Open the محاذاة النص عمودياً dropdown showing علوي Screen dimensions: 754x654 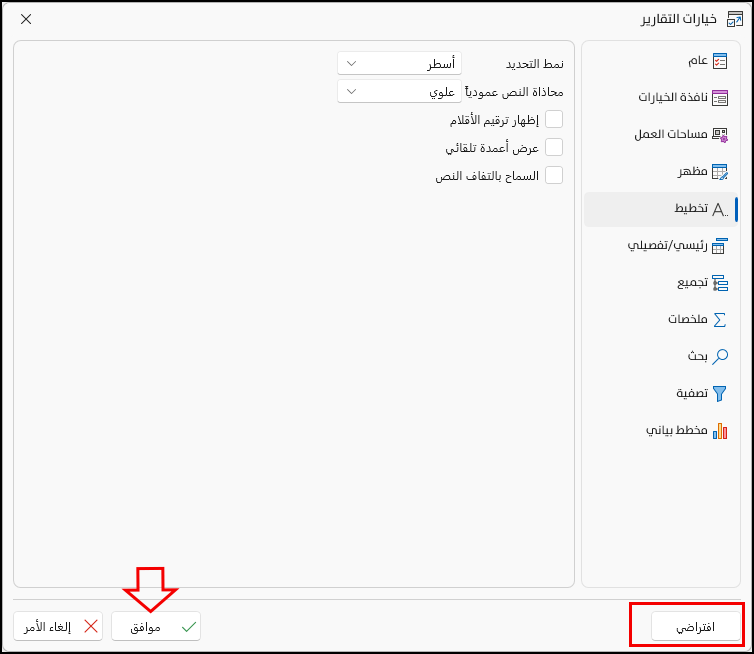click(400, 91)
